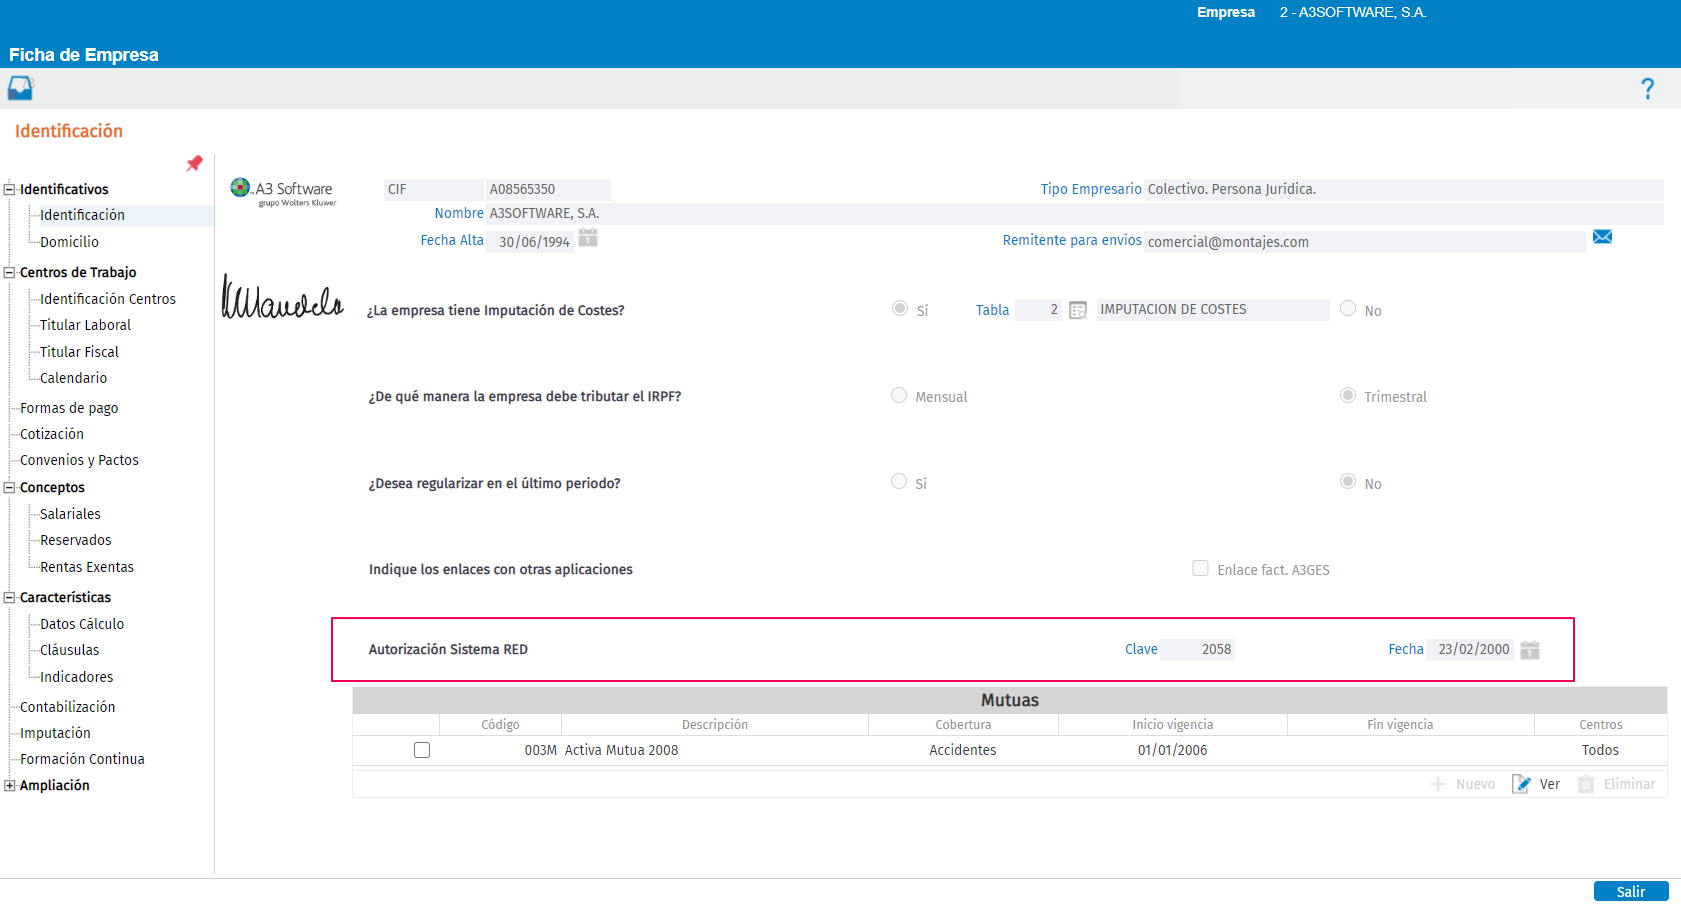
Task: Open calendar picker next to Fecha Alta
Action: pos(588,238)
